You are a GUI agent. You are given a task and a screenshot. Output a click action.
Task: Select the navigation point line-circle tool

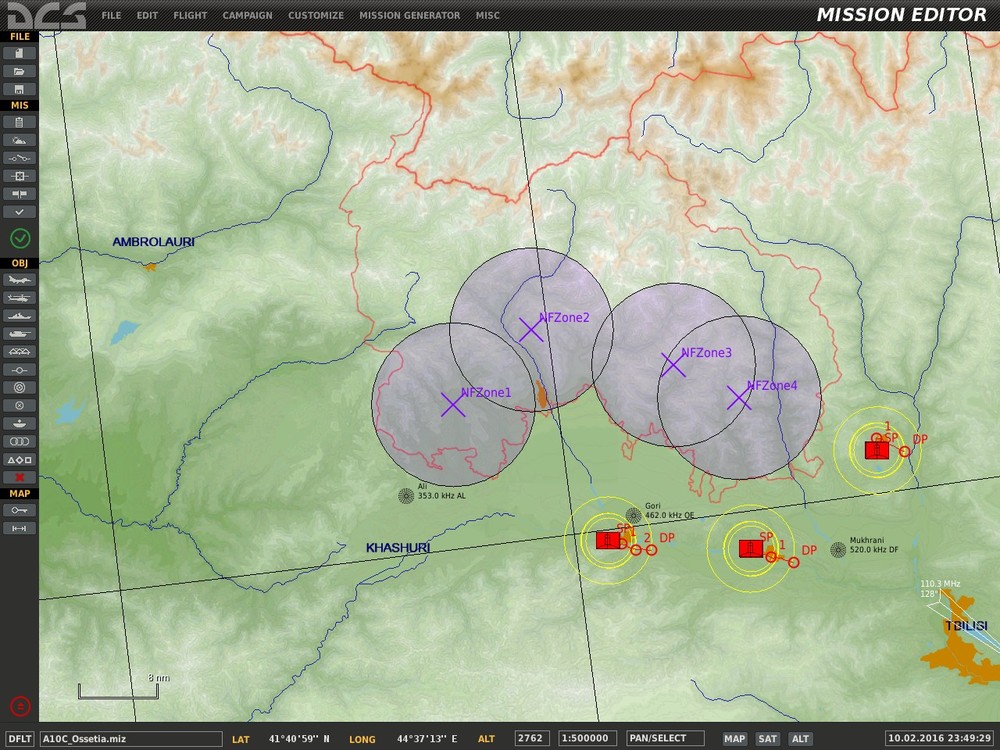tap(19, 370)
